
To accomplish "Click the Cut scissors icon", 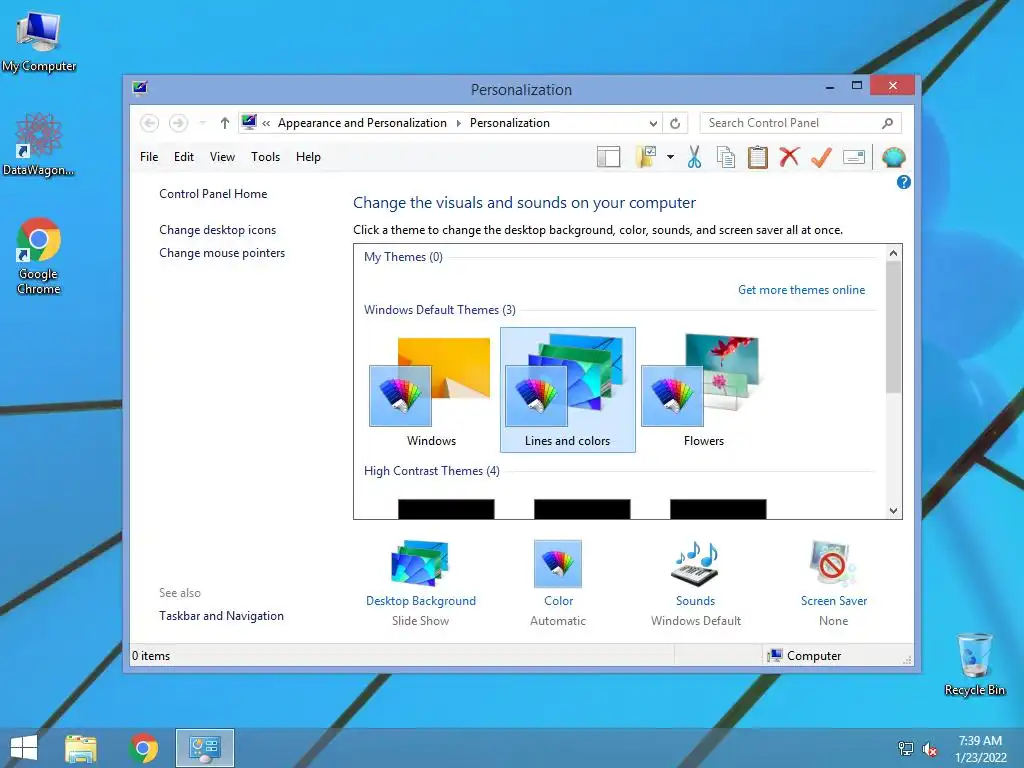I will (x=694, y=157).
